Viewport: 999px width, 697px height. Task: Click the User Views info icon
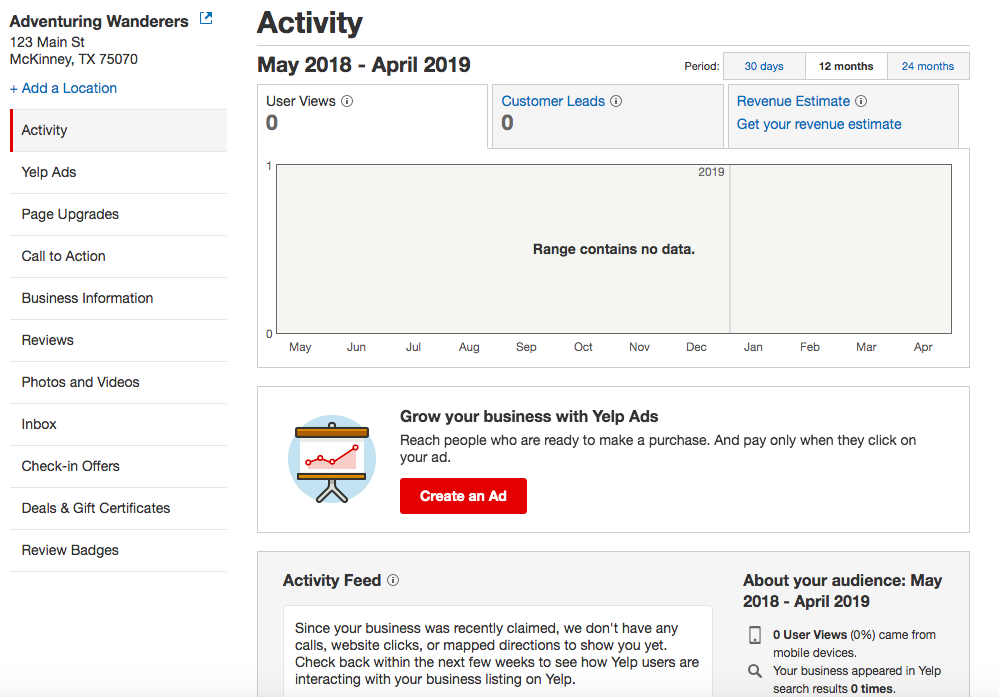(x=347, y=100)
